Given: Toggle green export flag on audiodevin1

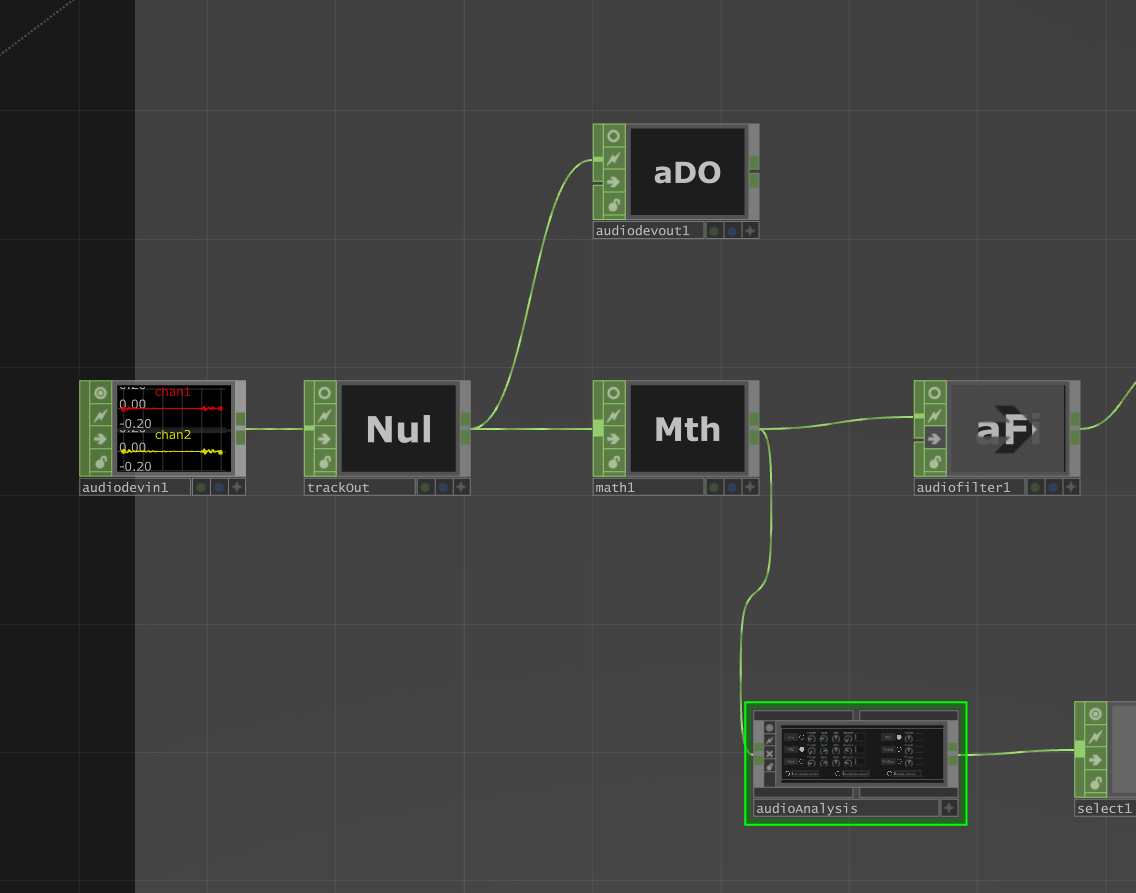Looking at the screenshot, I should coord(201,487).
